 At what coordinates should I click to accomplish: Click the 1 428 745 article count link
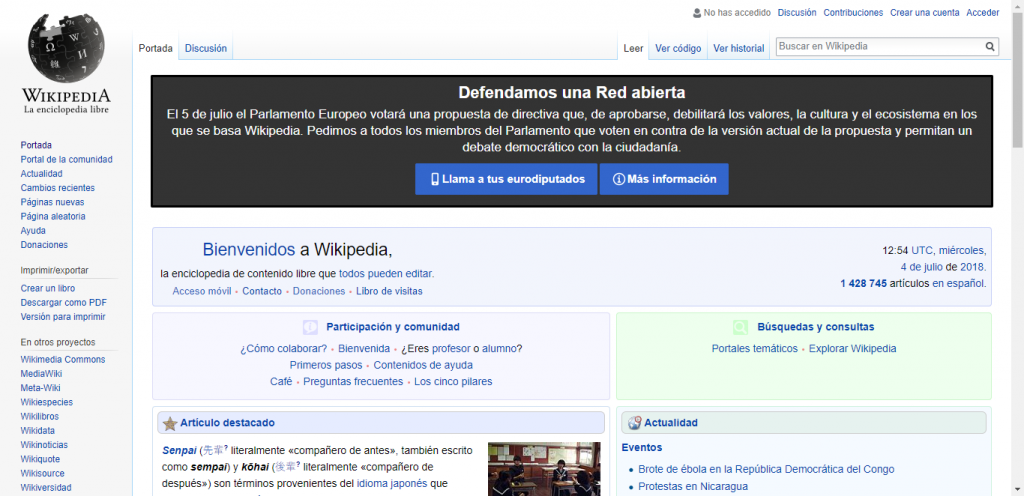click(x=863, y=284)
